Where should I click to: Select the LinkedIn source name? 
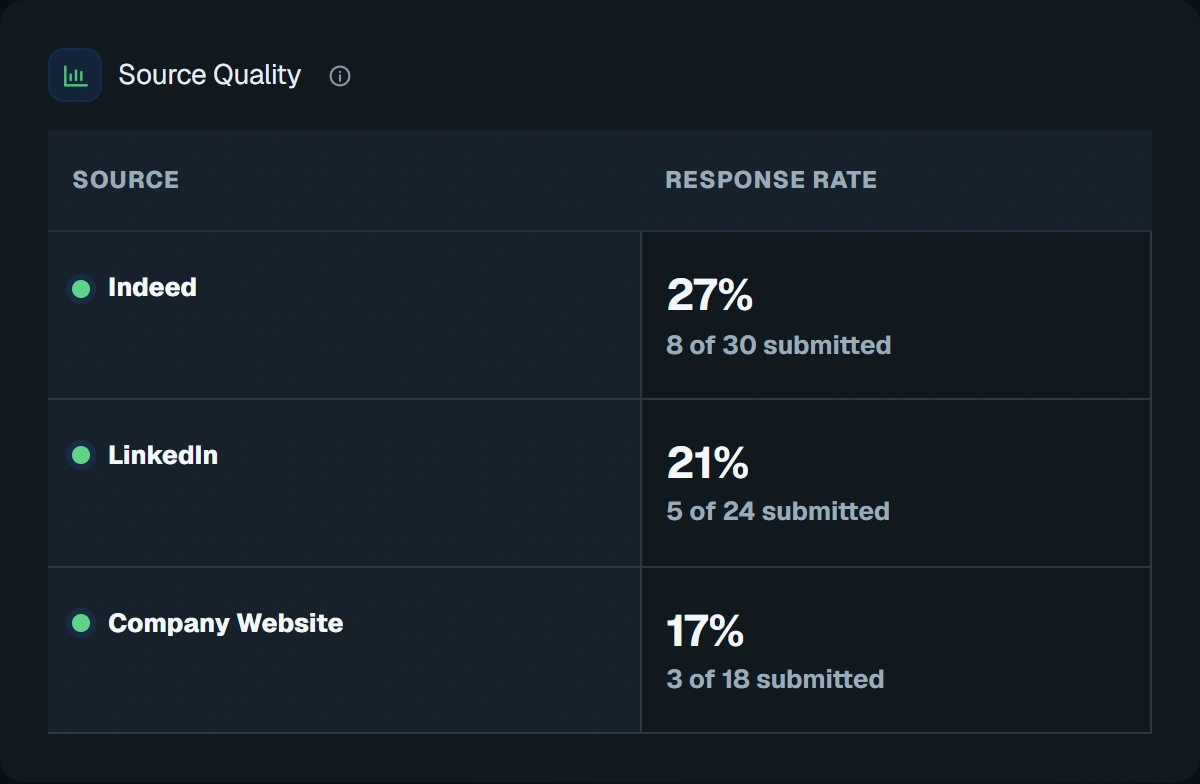(x=163, y=455)
